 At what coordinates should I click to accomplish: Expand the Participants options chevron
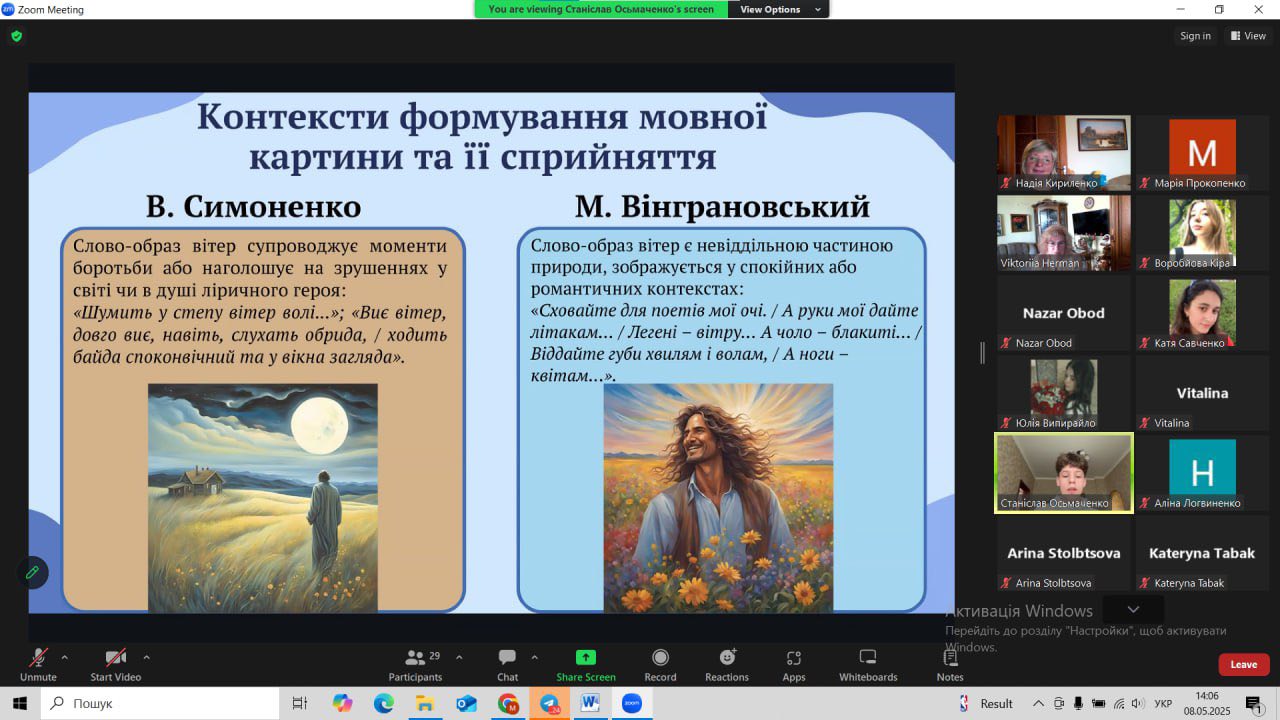tap(459, 657)
